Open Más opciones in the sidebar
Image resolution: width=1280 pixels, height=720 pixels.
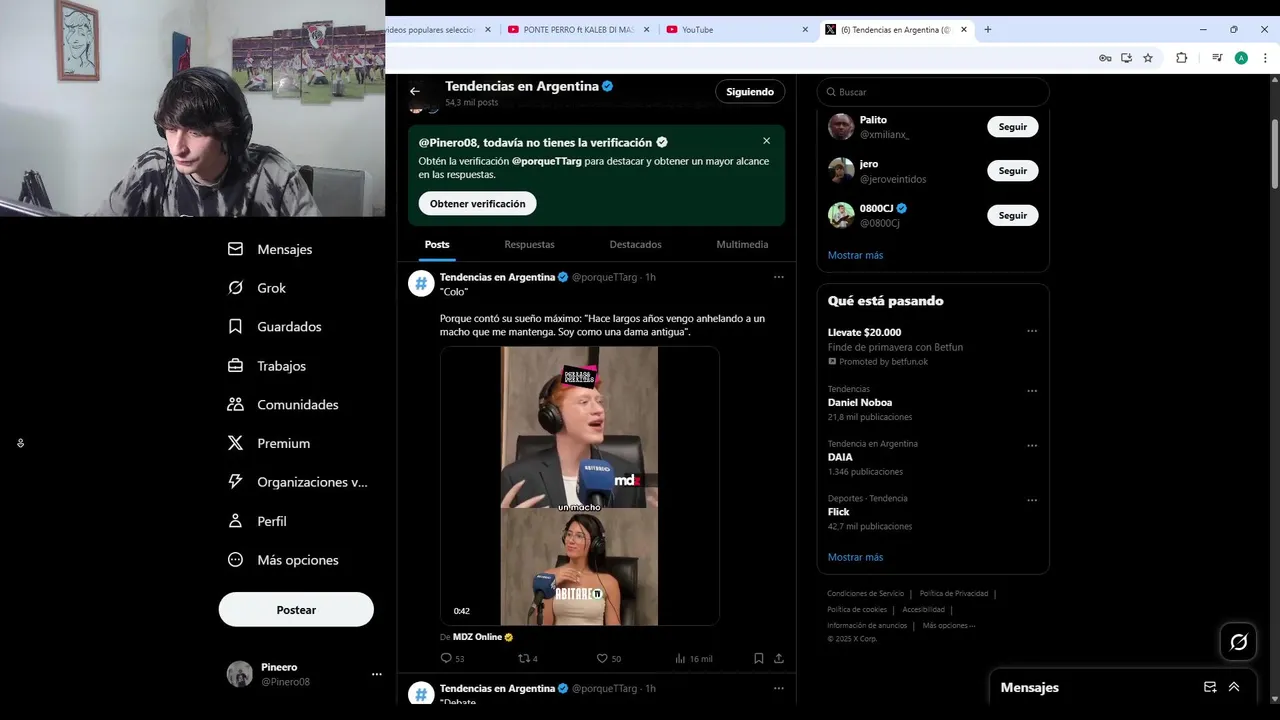pos(283,560)
